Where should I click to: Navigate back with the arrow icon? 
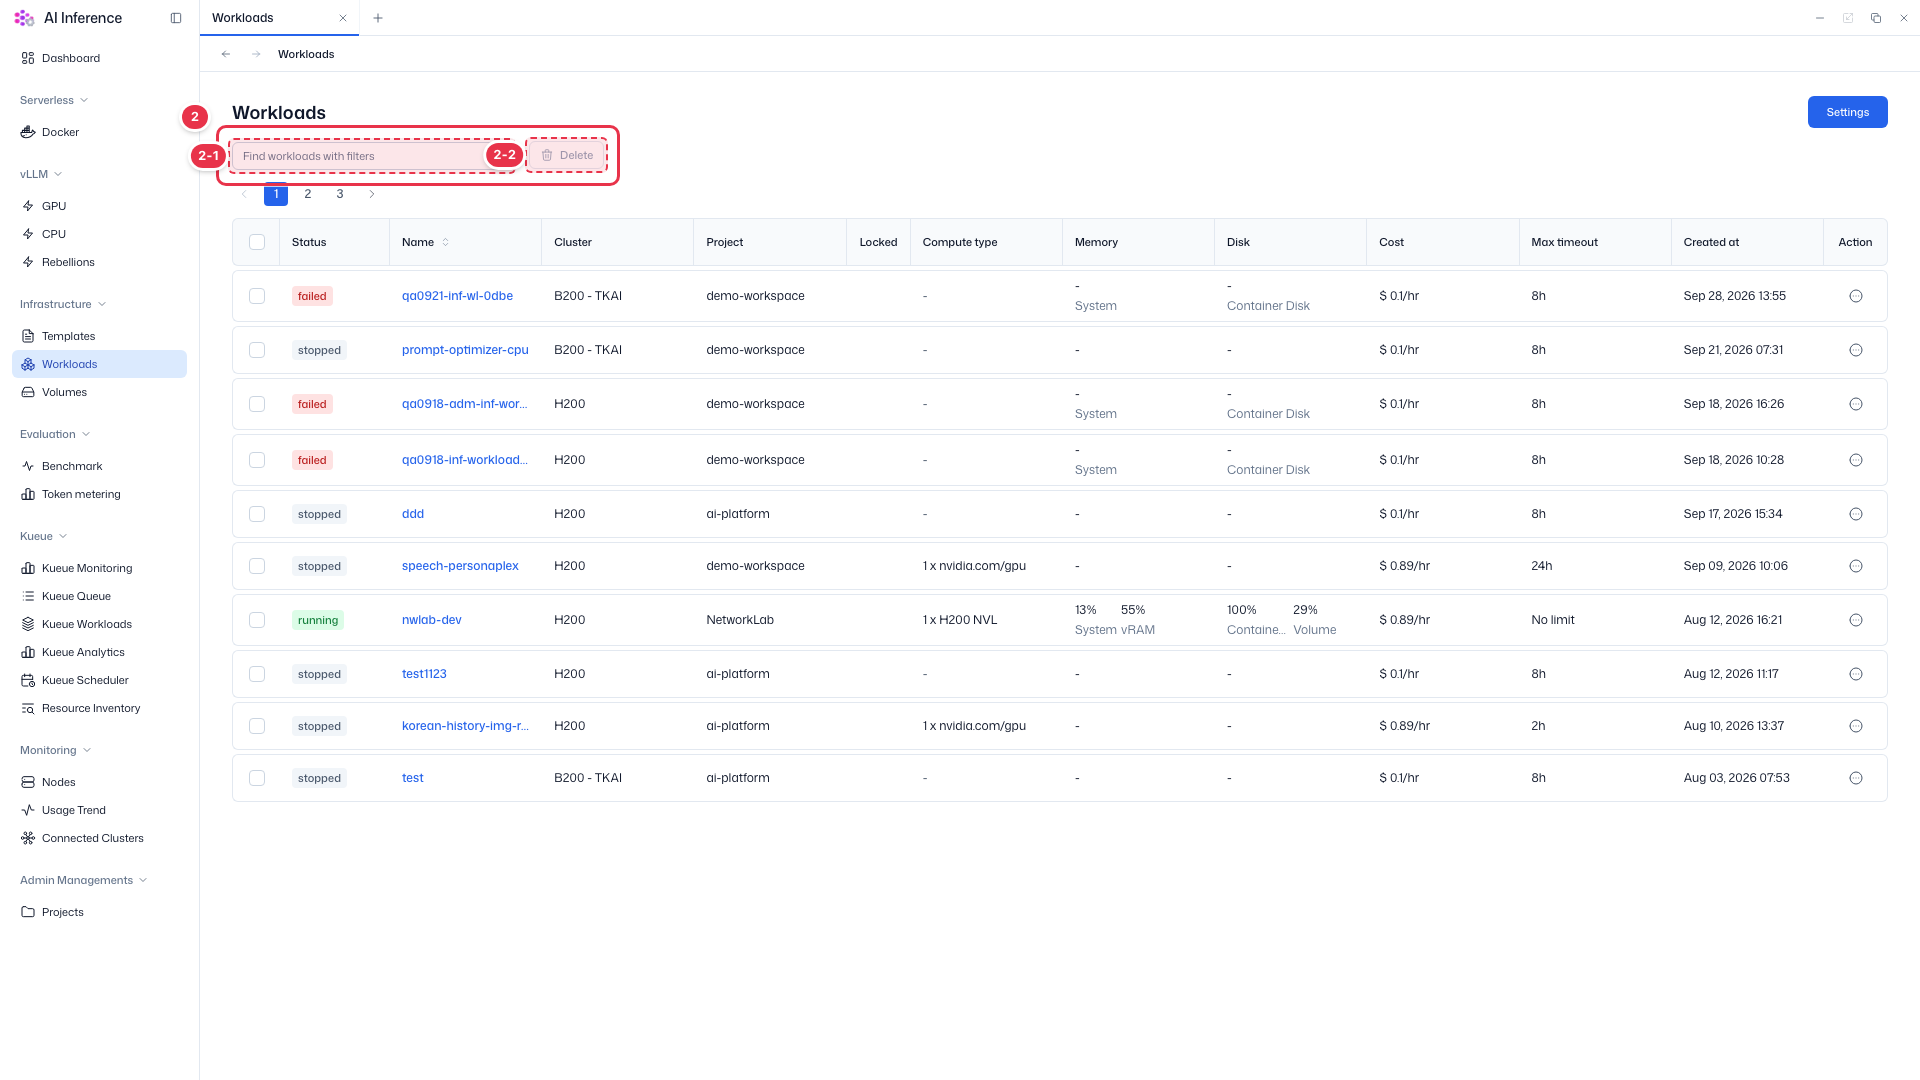[x=226, y=54]
